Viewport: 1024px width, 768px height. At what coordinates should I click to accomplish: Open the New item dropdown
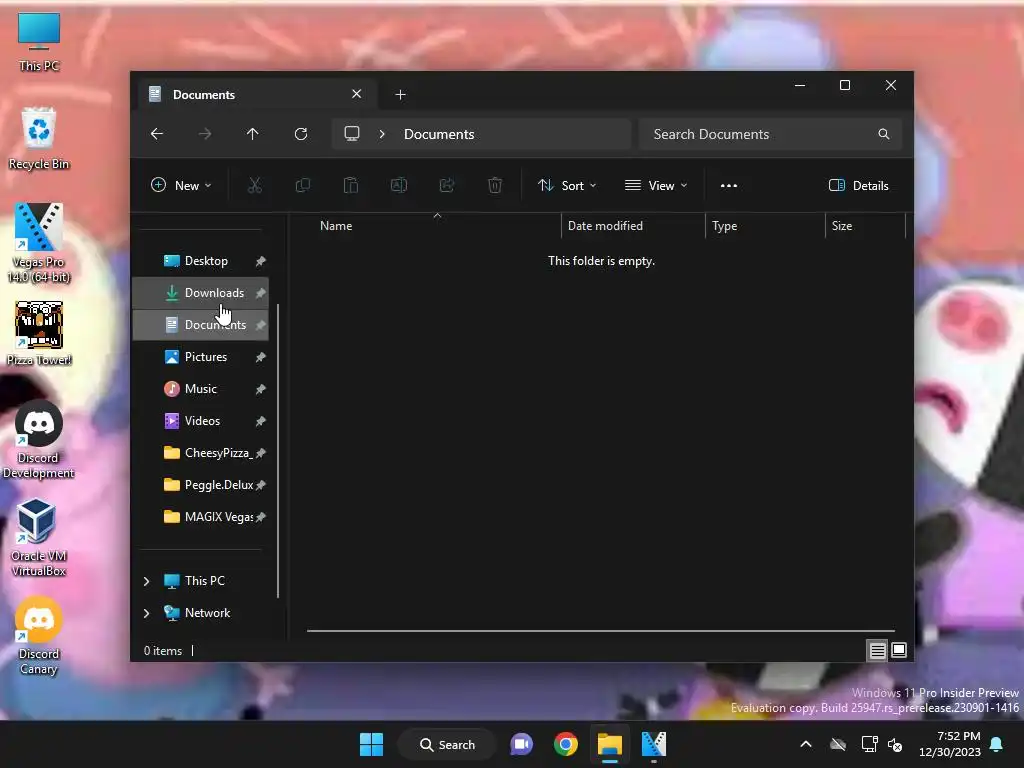[181, 185]
